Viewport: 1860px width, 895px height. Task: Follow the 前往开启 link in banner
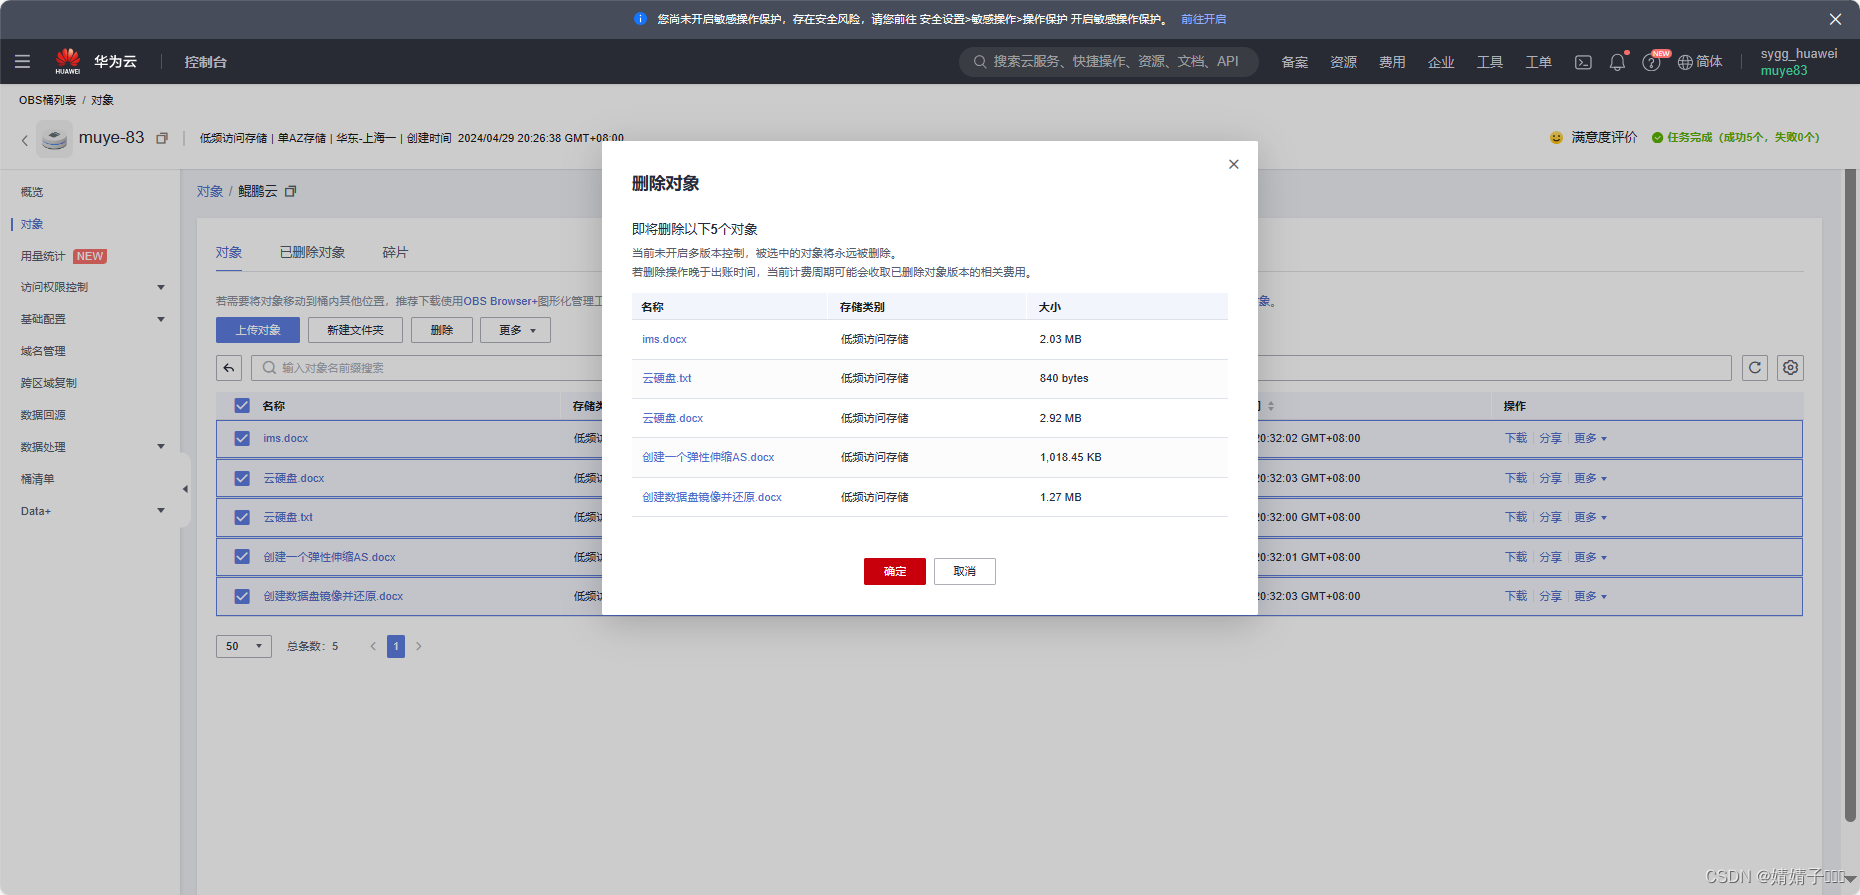(x=1203, y=19)
